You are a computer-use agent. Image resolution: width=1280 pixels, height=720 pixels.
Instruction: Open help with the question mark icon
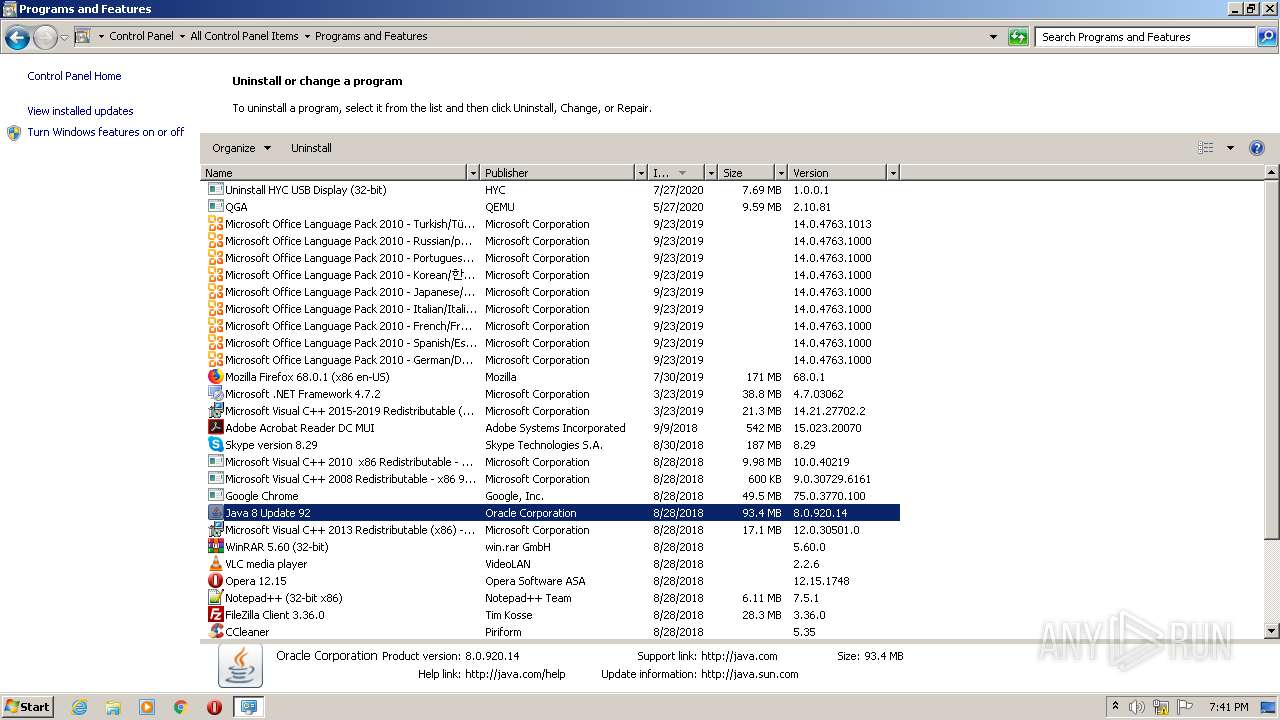pos(1257,148)
